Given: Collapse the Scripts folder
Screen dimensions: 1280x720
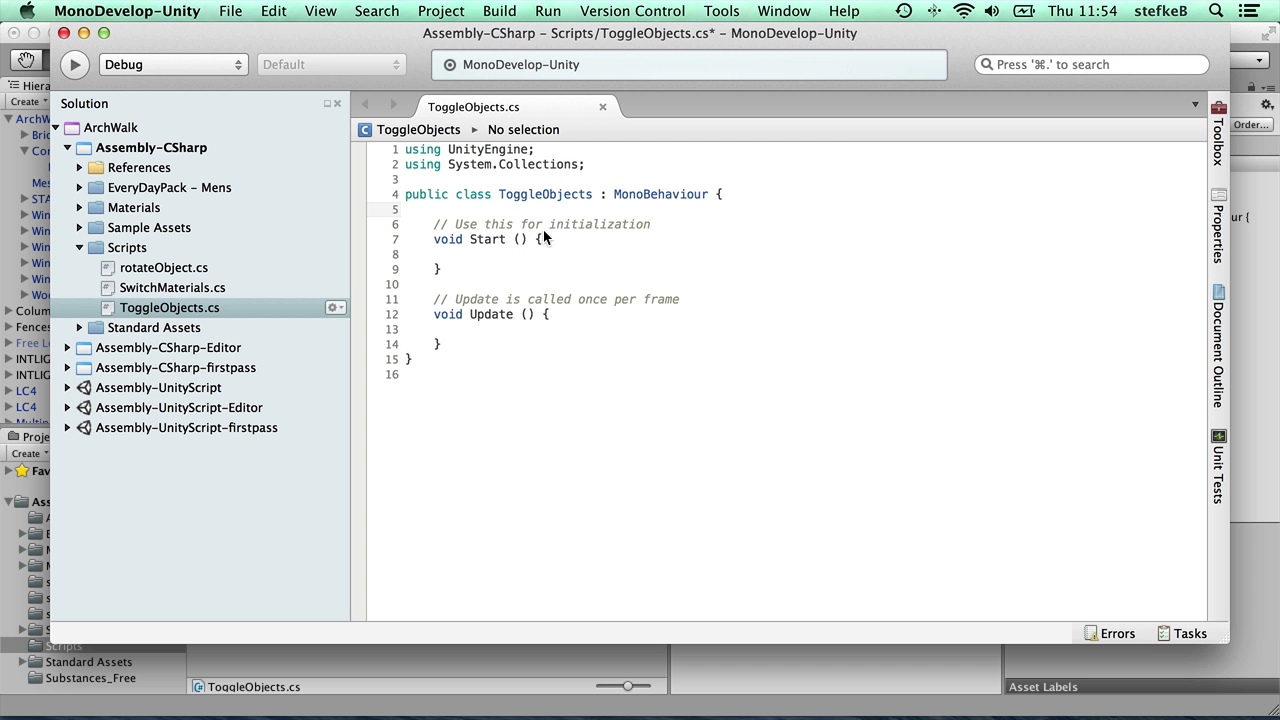Looking at the screenshot, I should click(x=80, y=248).
